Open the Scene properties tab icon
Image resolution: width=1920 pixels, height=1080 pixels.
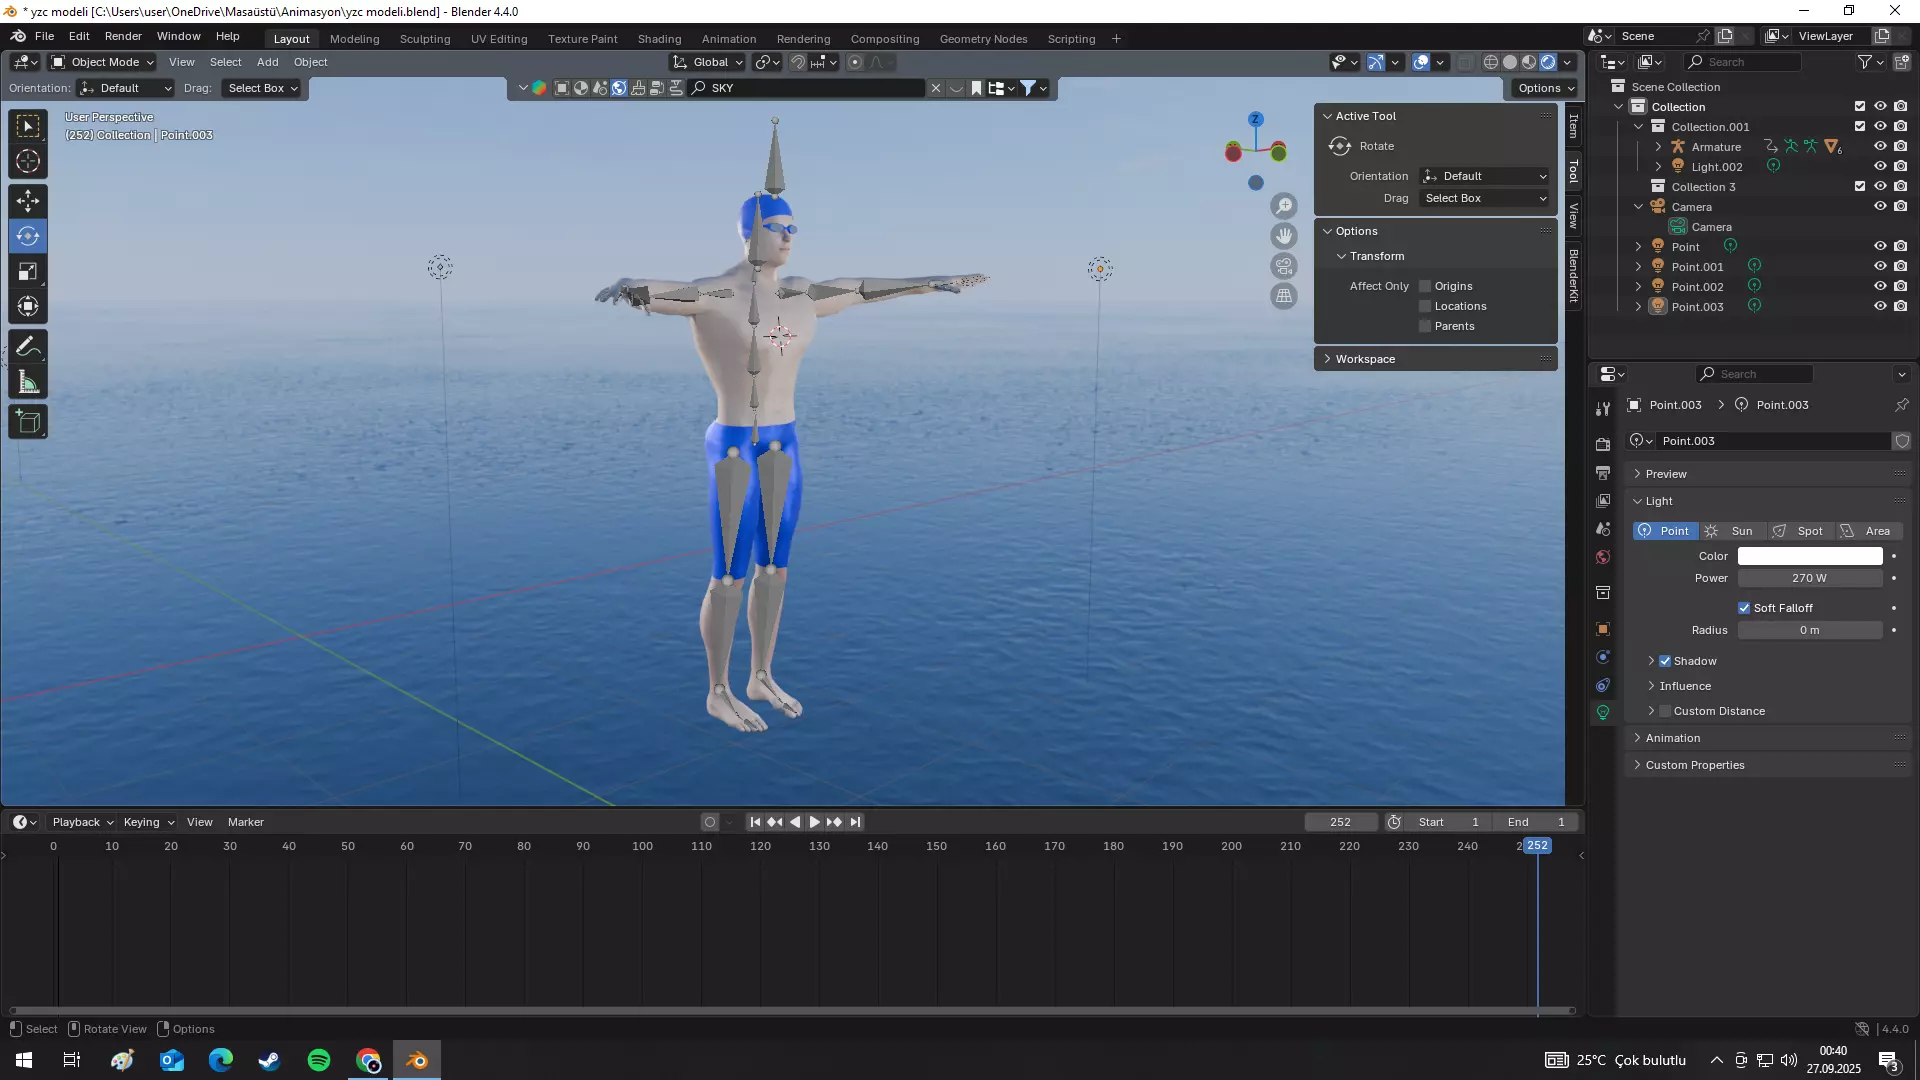(x=1603, y=528)
